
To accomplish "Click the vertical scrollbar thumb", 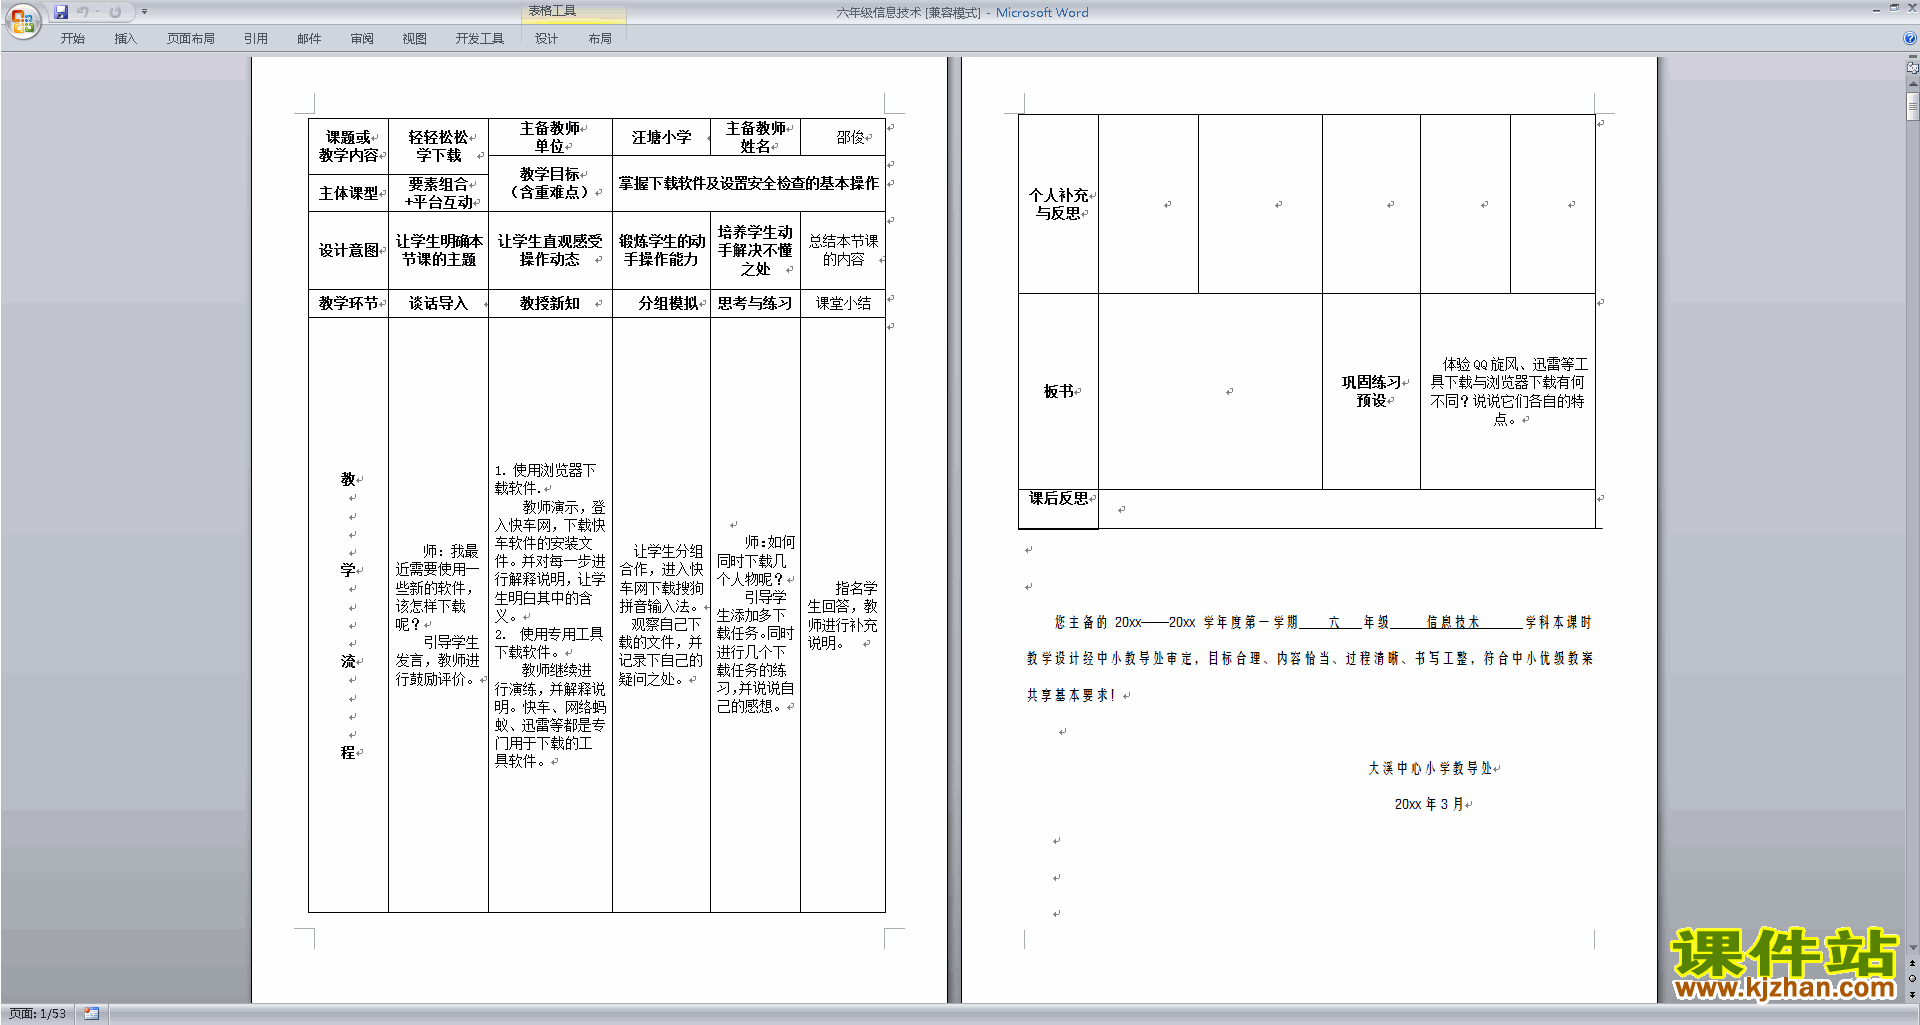I will click(x=1912, y=105).
